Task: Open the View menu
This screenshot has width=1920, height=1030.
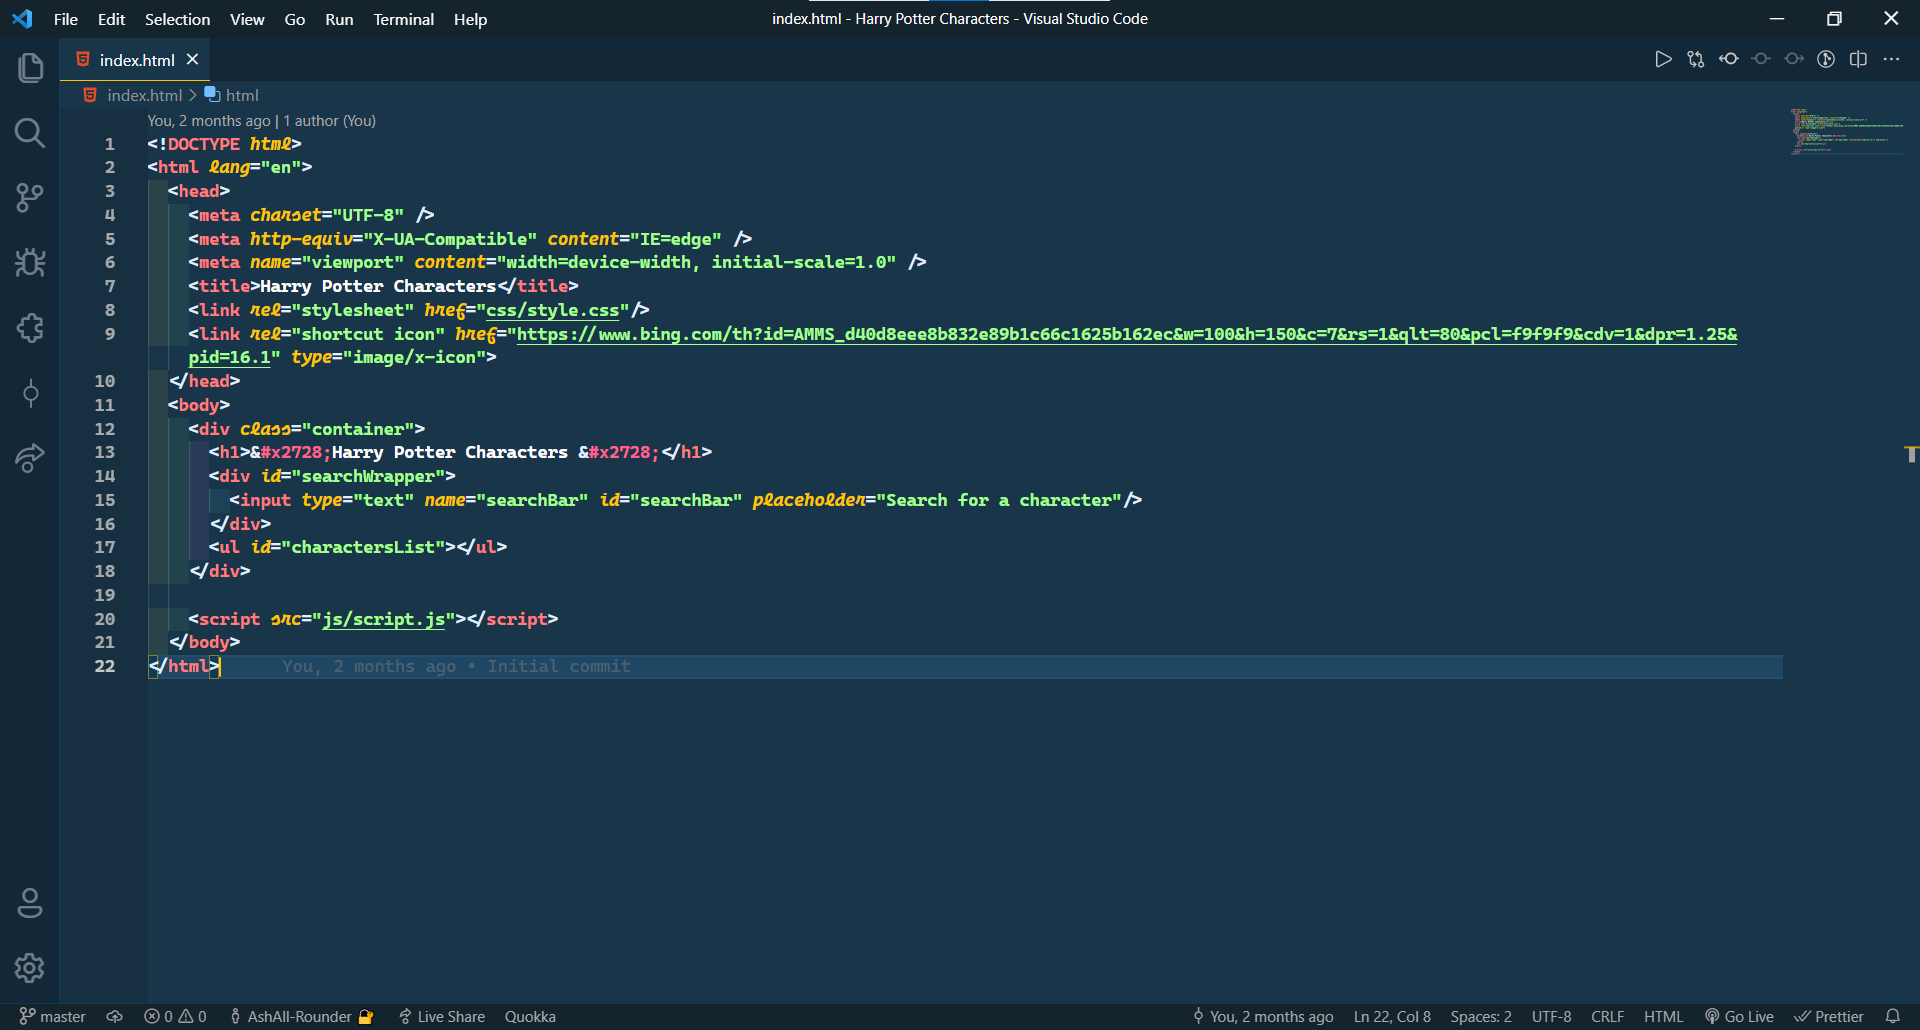Action: pos(247,19)
